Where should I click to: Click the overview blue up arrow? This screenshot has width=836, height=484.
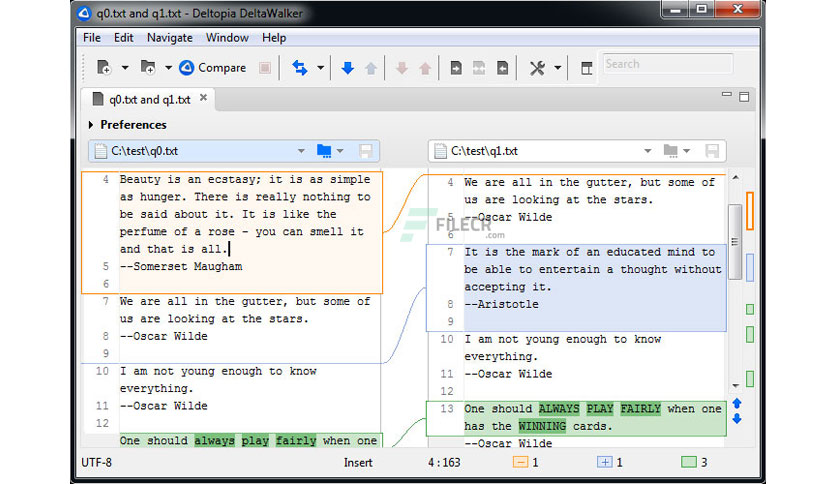(737, 404)
